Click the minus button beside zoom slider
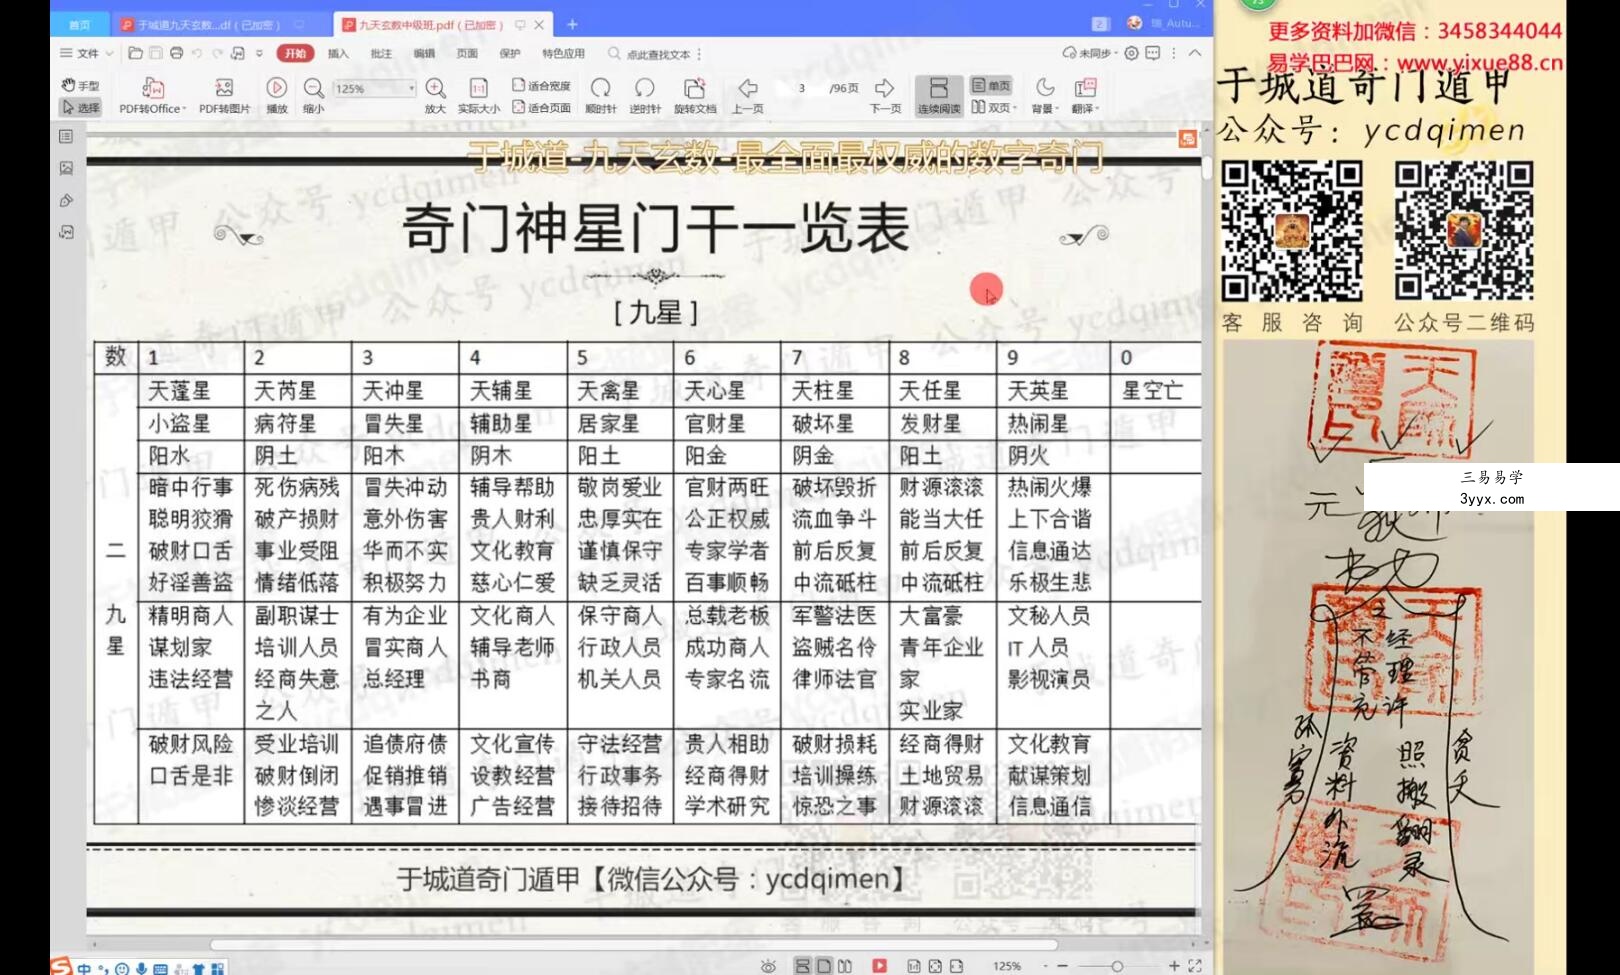Image resolution: width=1620 pixels, height=975 pixels. pos(1062,966)
